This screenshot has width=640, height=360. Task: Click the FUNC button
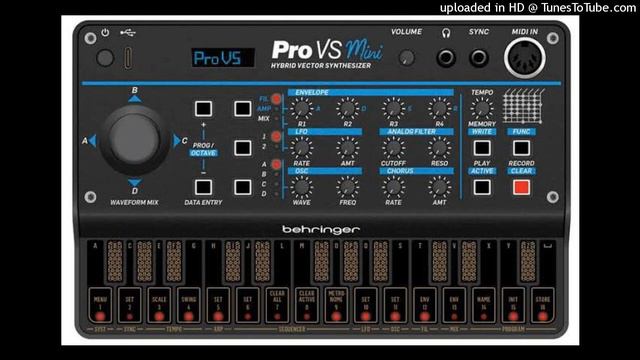tap(521, 148)
